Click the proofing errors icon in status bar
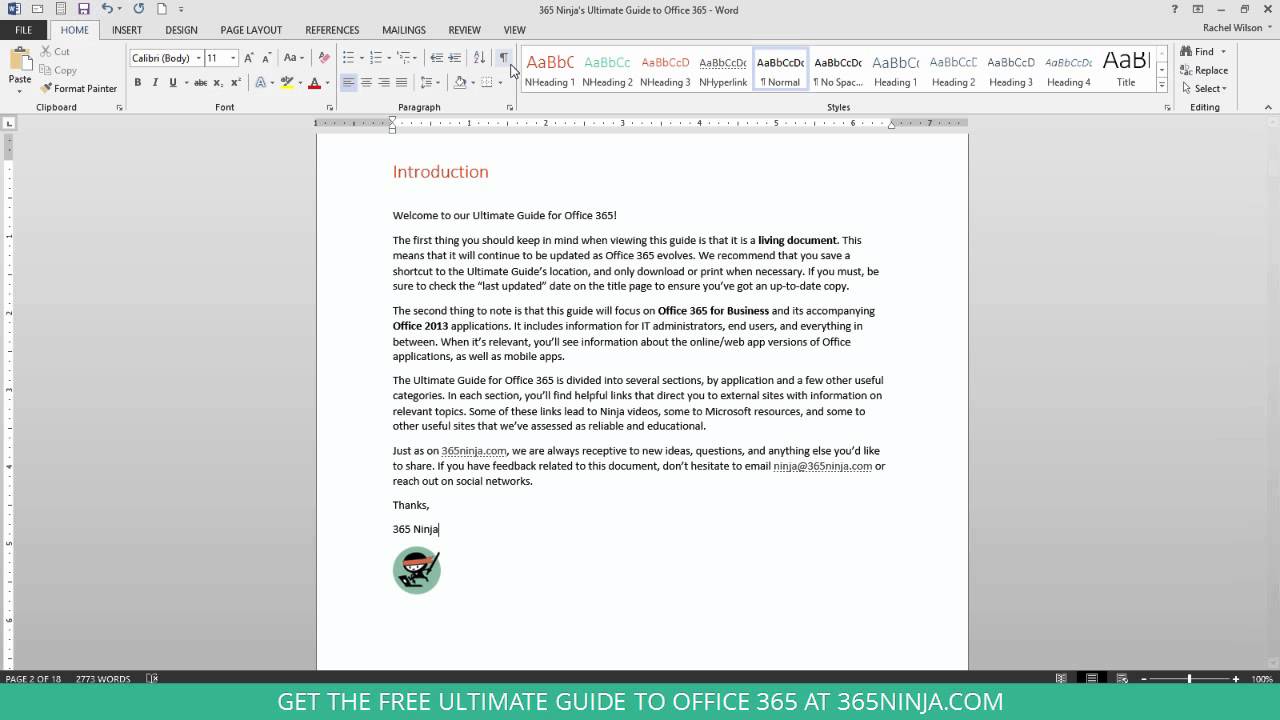 tap(152, 679)
